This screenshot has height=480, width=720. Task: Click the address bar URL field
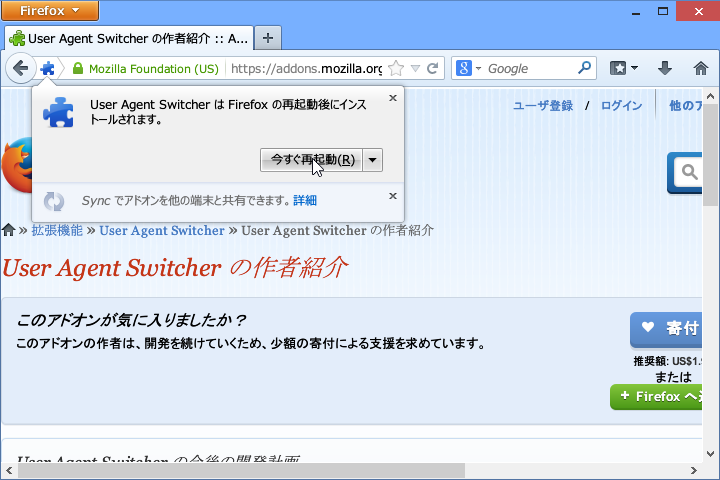(x=306, y=69)
